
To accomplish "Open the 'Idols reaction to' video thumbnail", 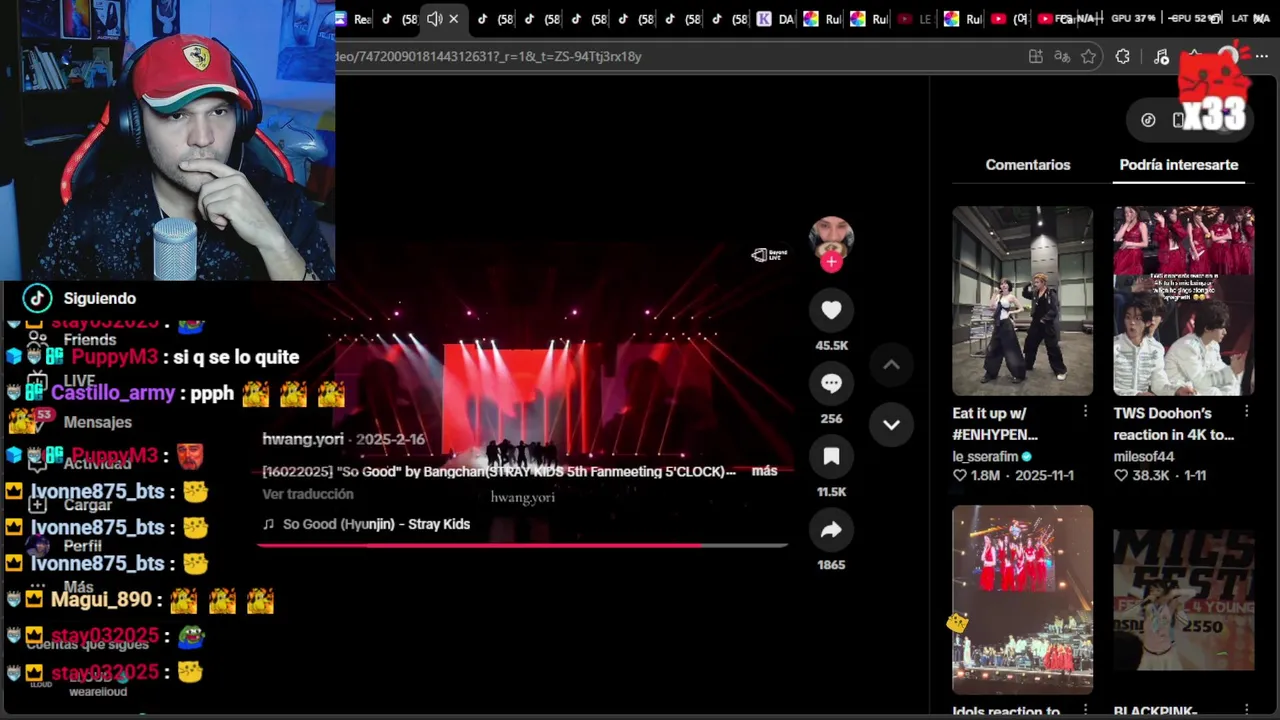I will 1022,599.
